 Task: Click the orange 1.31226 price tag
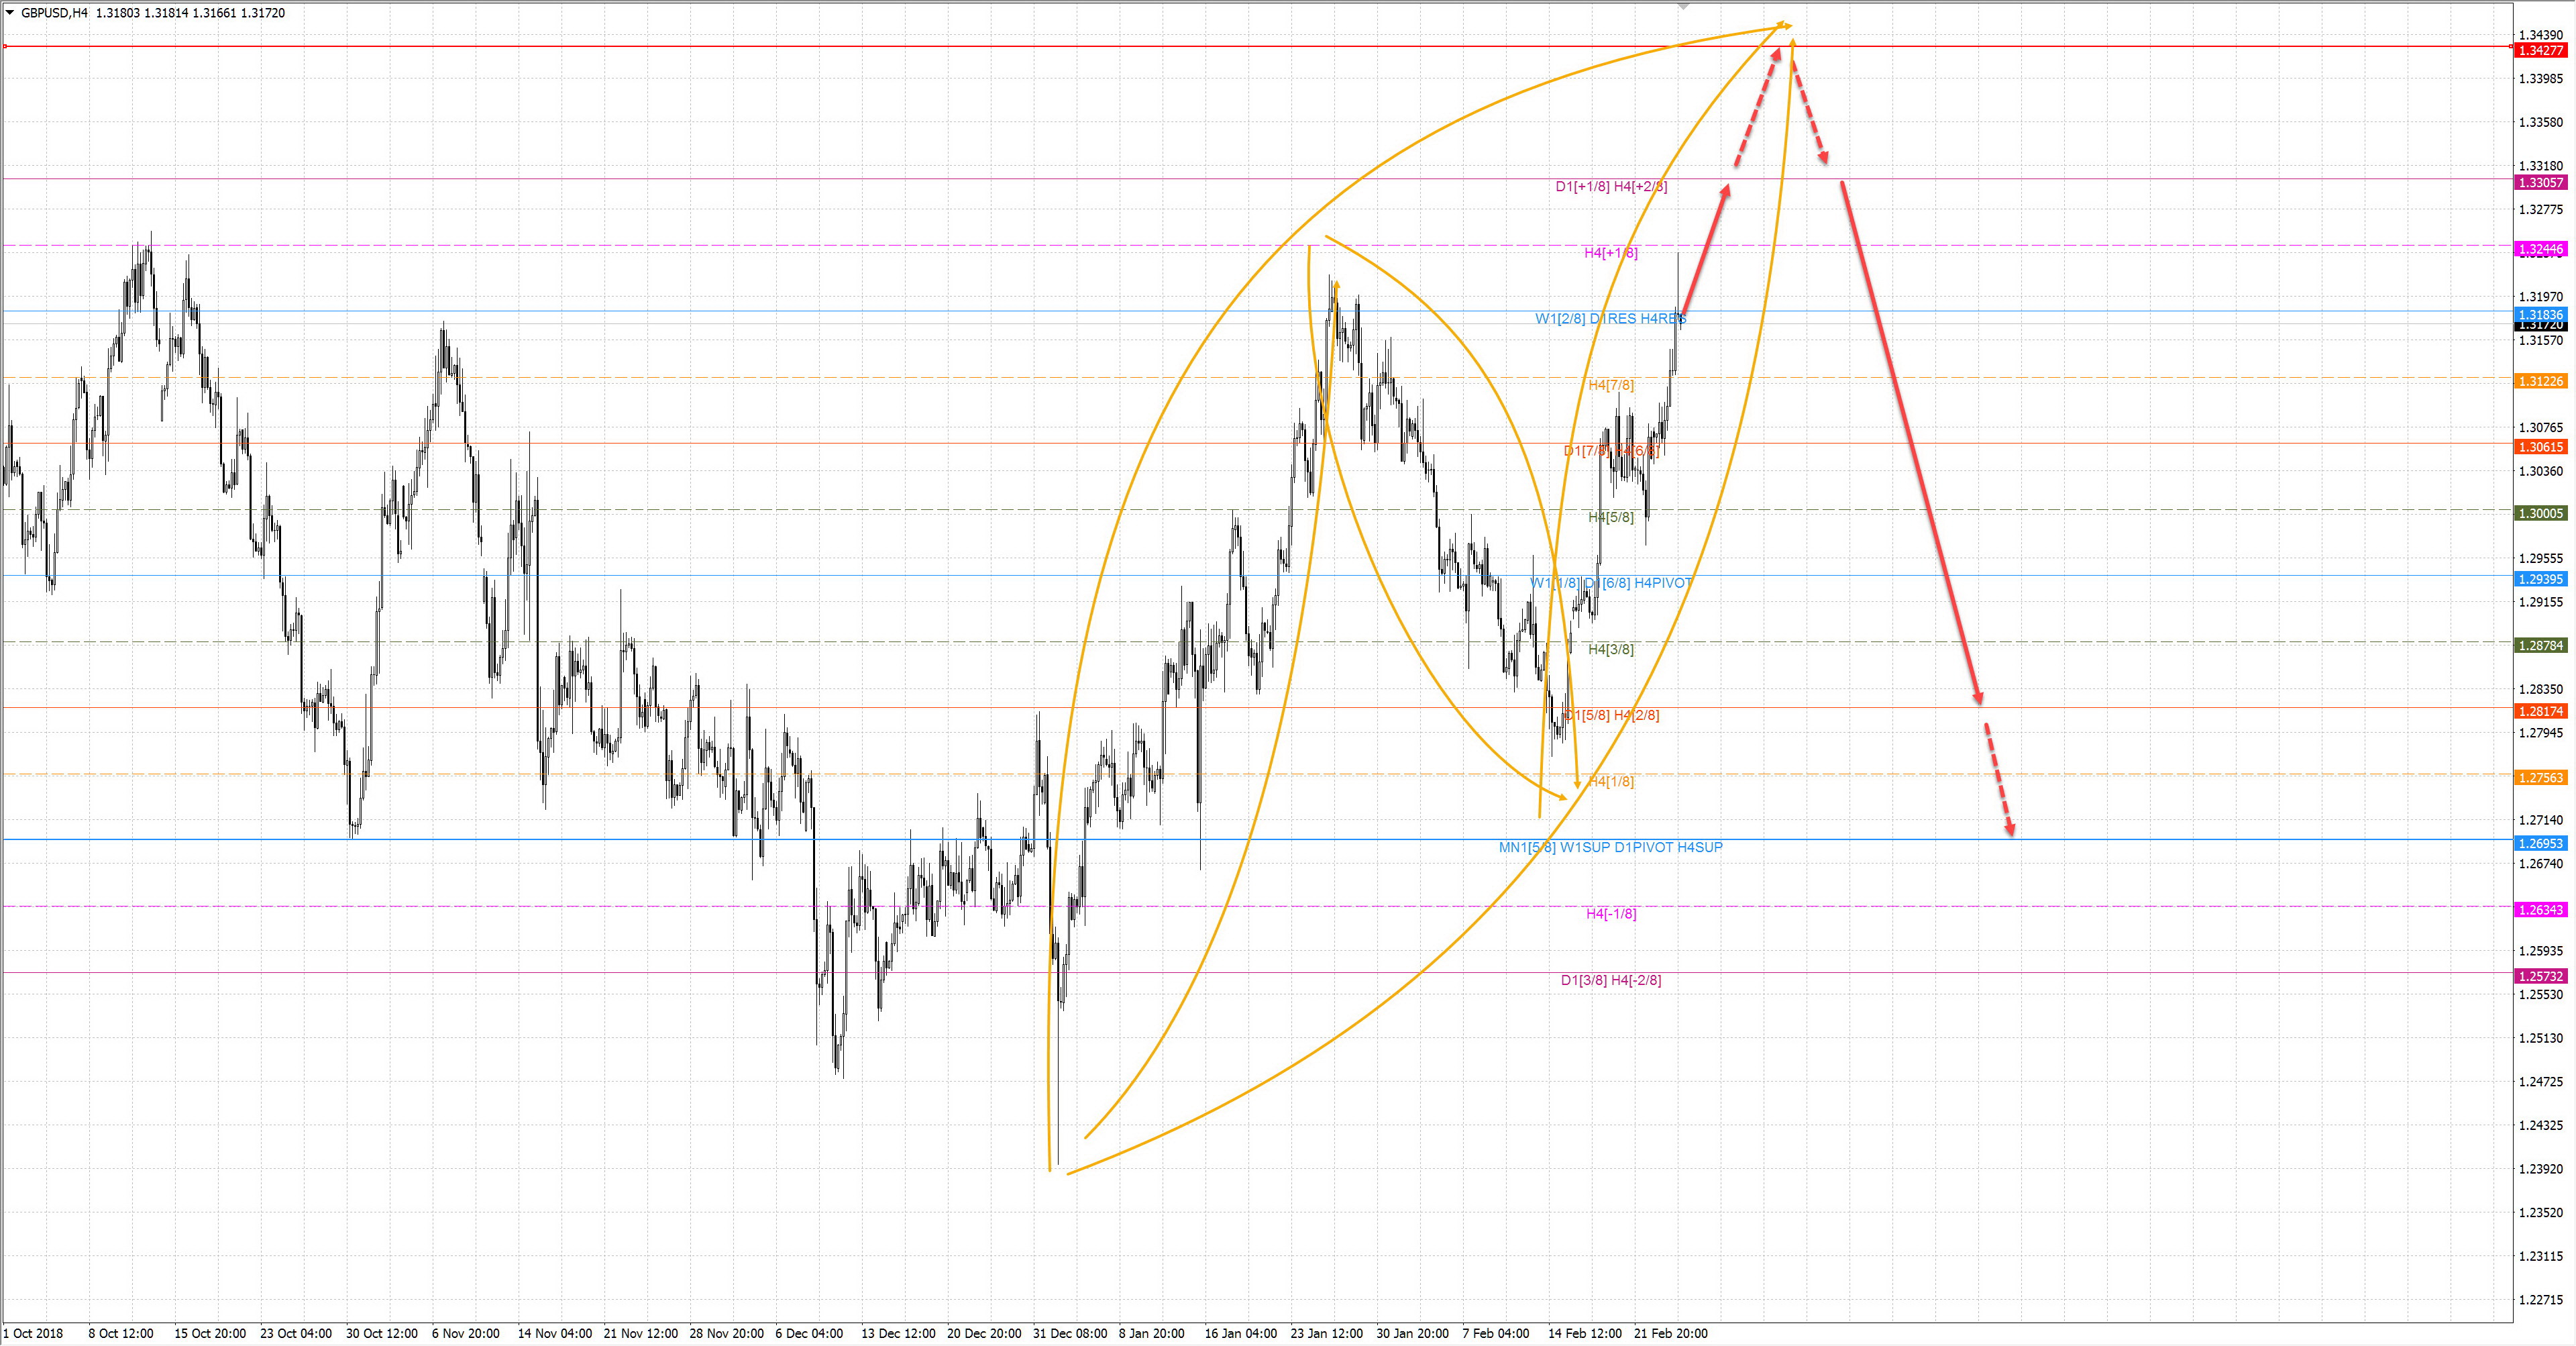(x=2540, y=381)
